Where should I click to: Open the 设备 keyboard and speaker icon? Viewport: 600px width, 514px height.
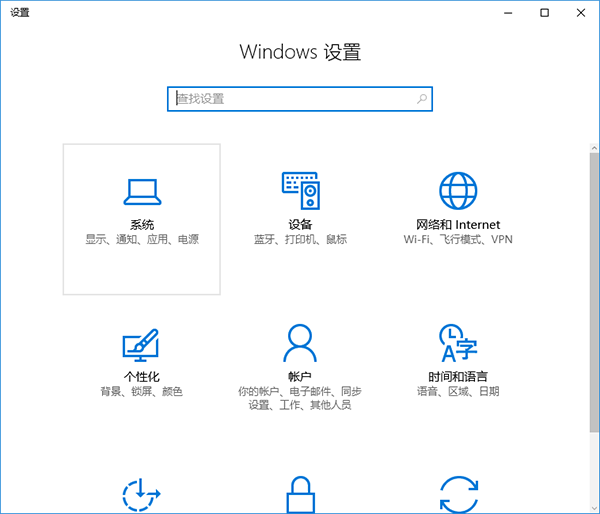pos(301,191)
